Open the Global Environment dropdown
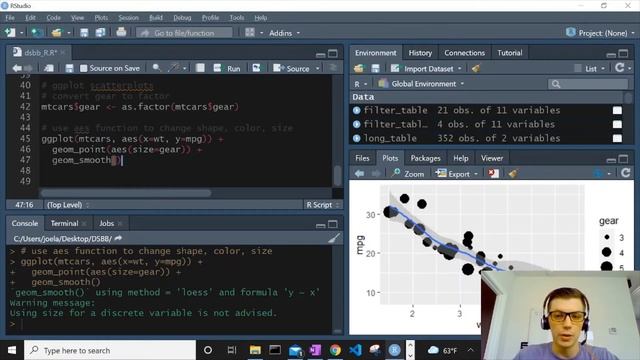Viewport: 640px width, 360px height. (421, 84)
